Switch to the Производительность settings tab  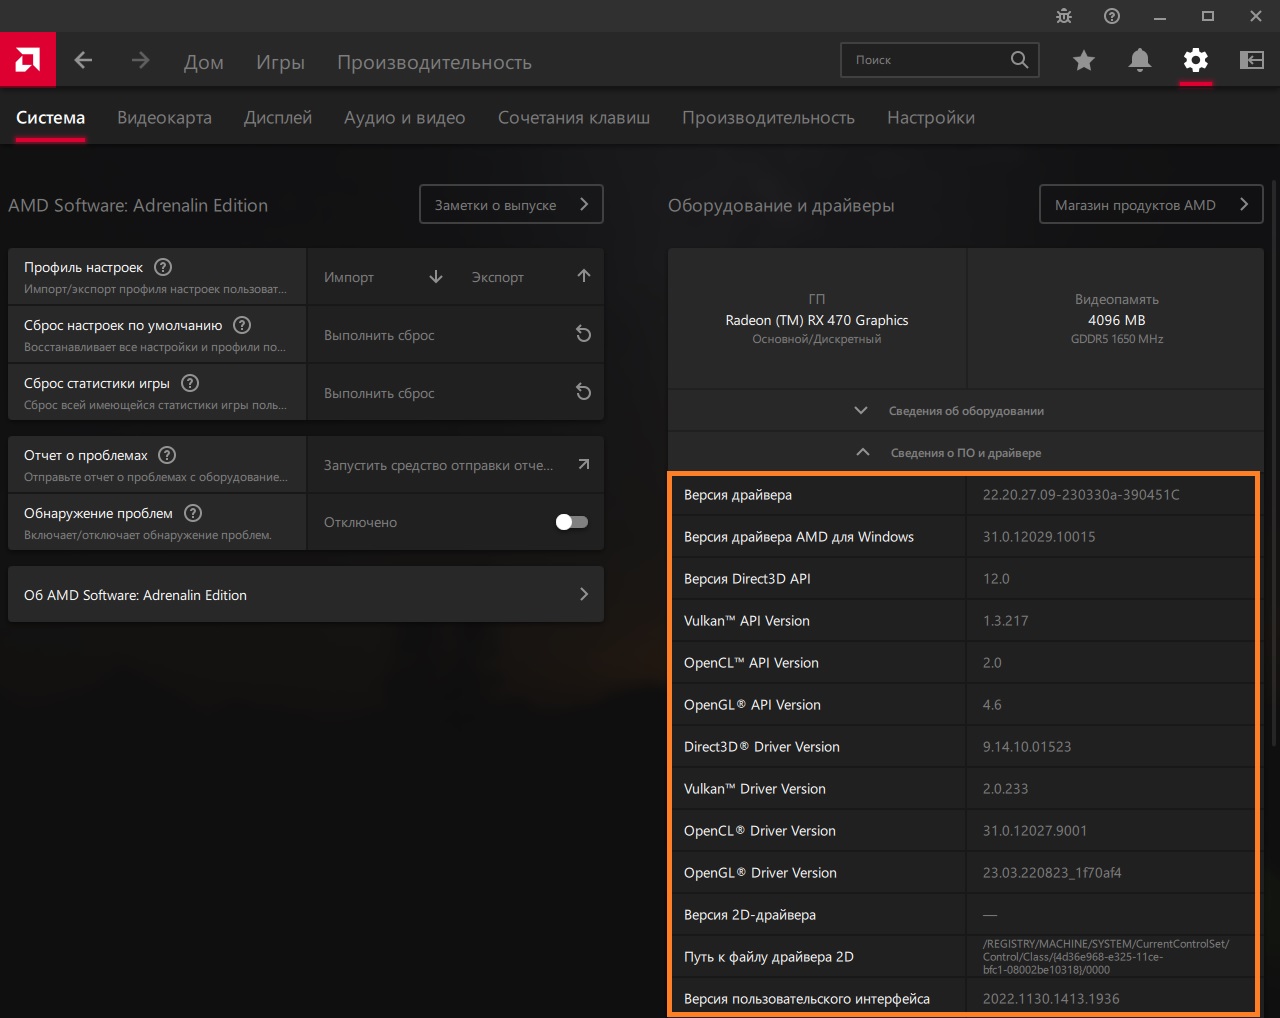768,118
